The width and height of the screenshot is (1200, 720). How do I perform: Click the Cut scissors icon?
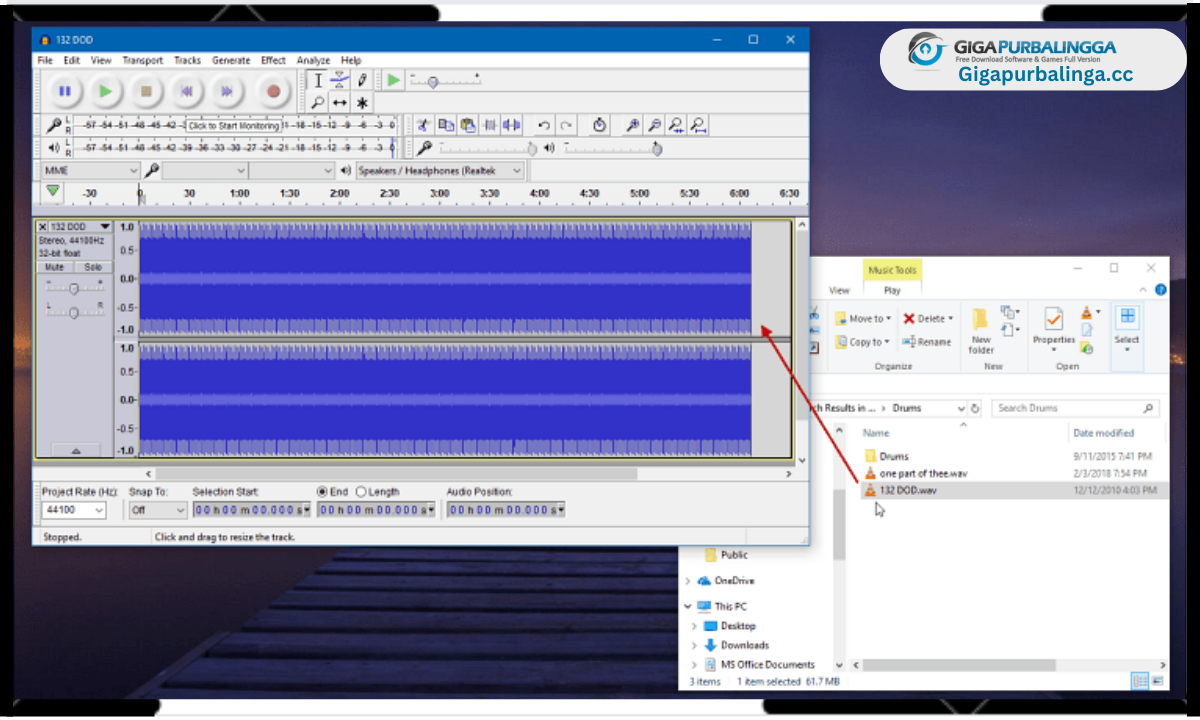click(424, 125)
